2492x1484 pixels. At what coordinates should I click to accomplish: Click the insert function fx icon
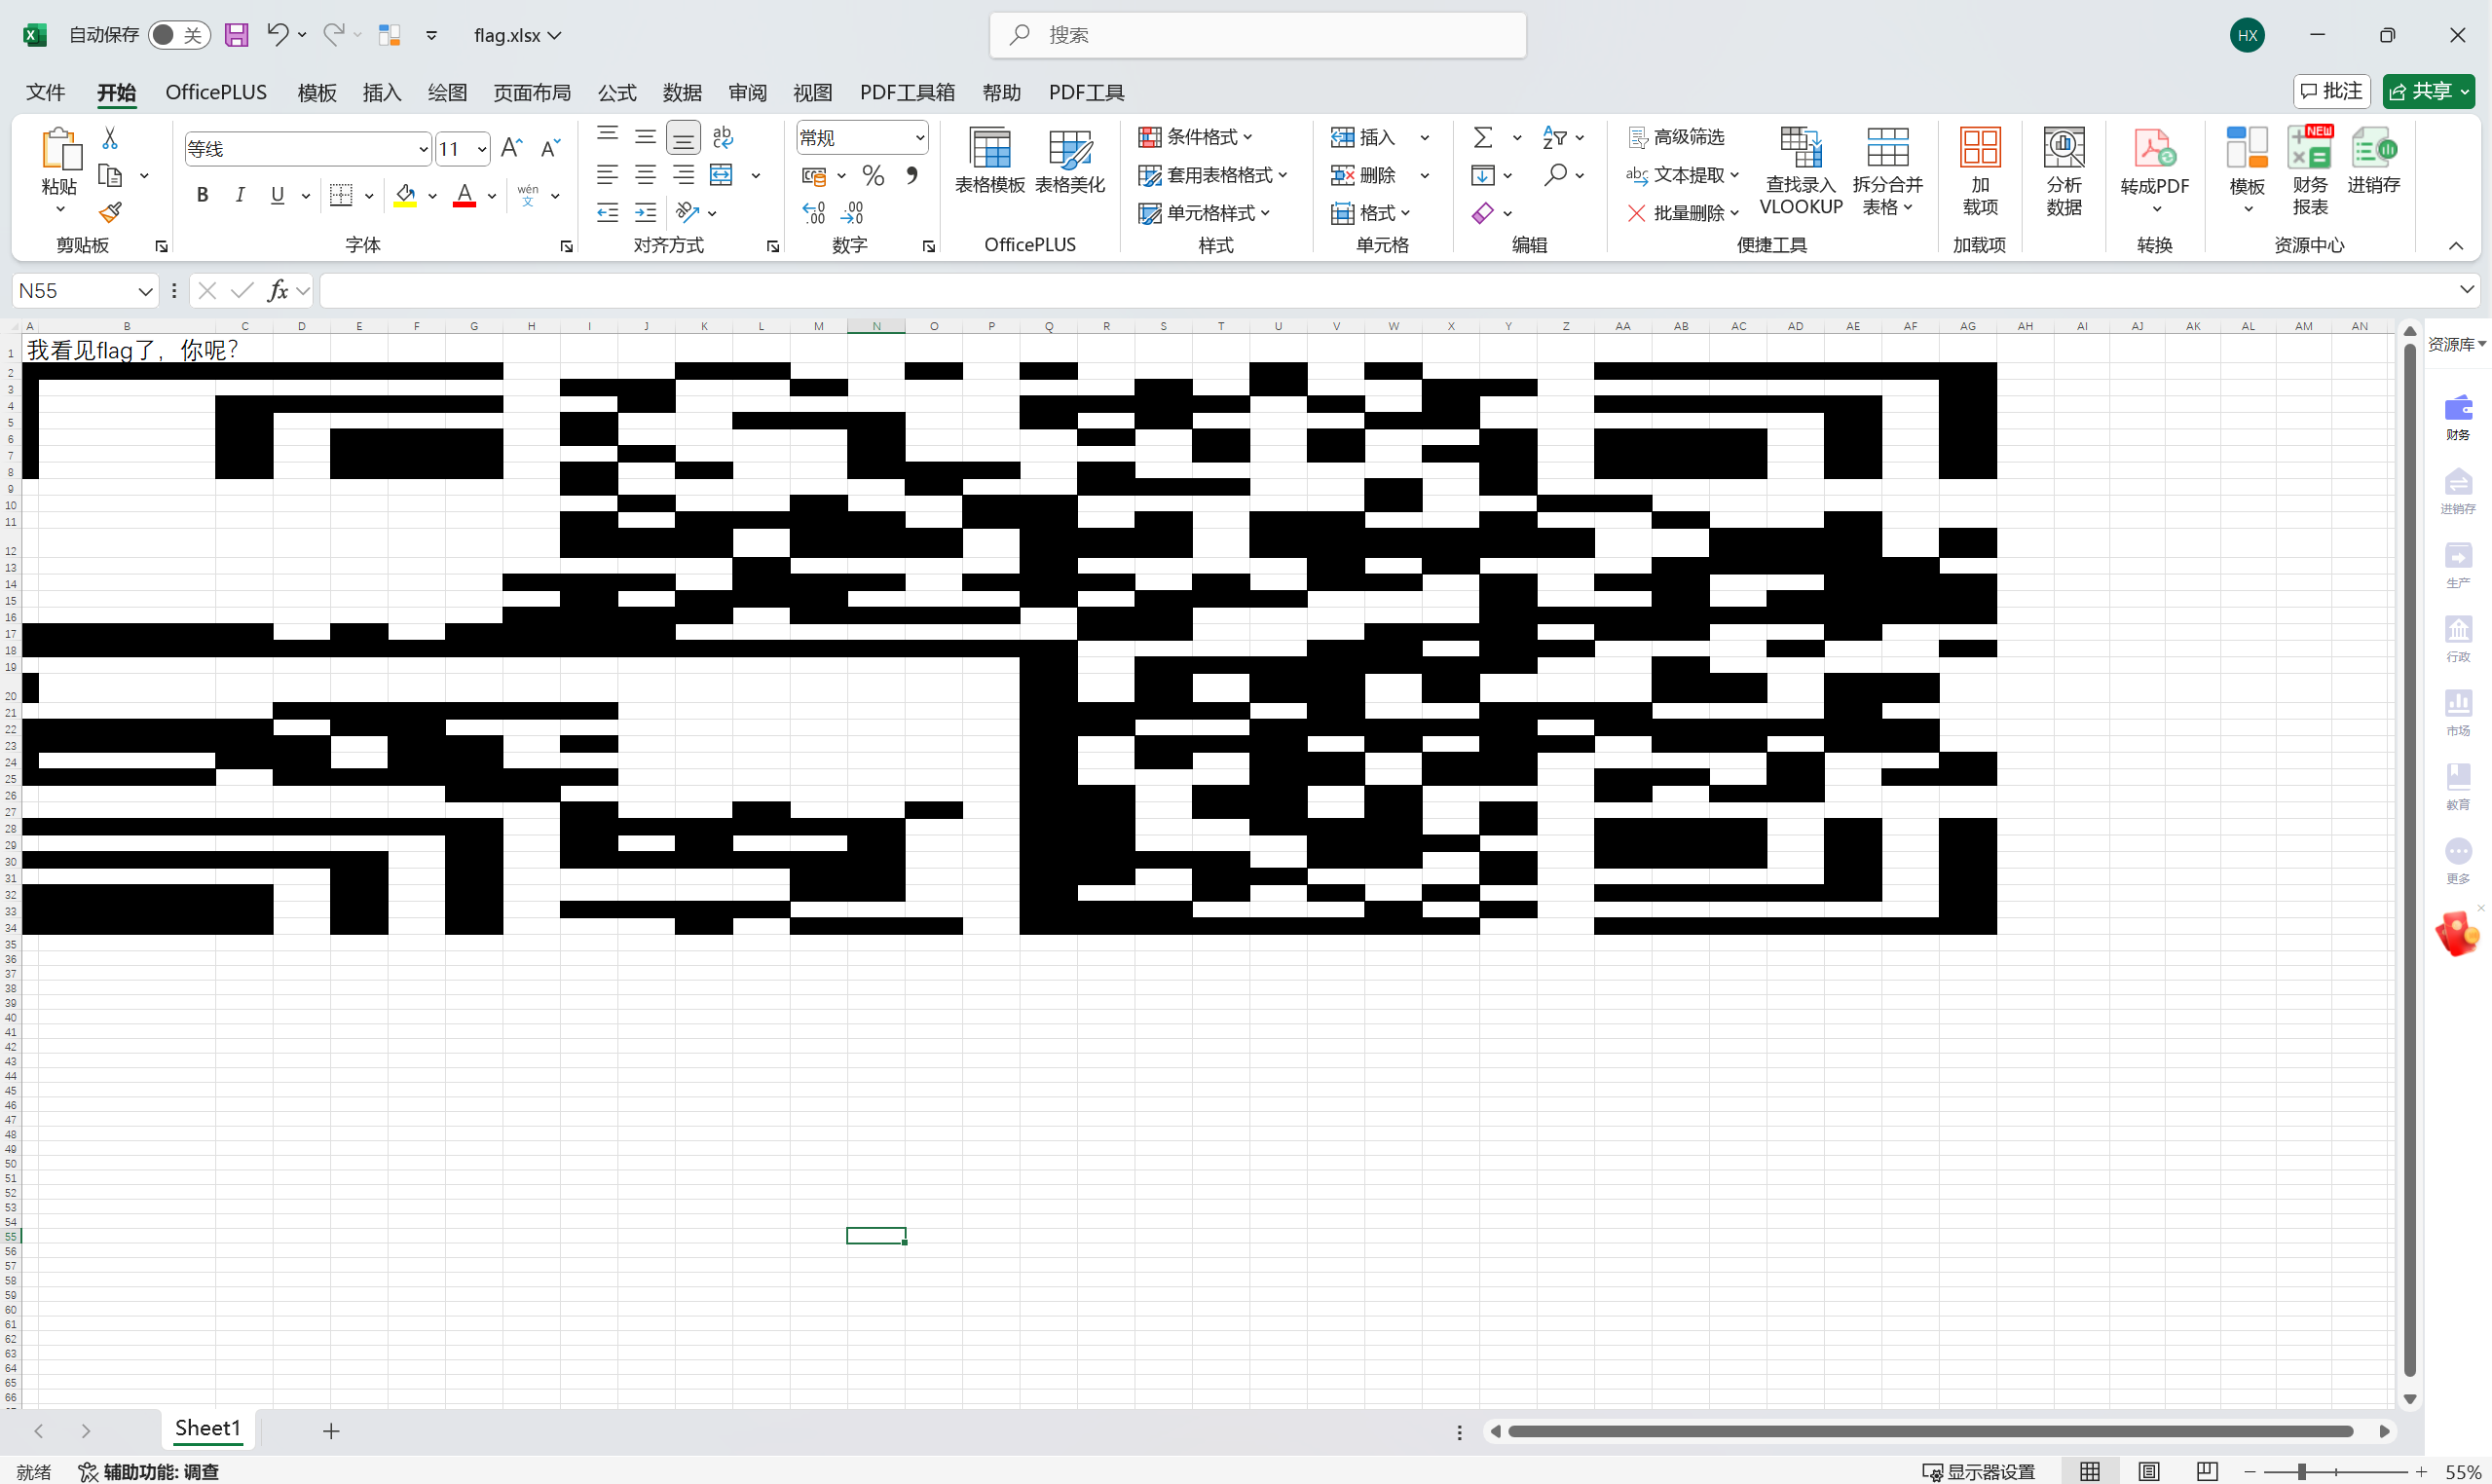pos(278,290)
